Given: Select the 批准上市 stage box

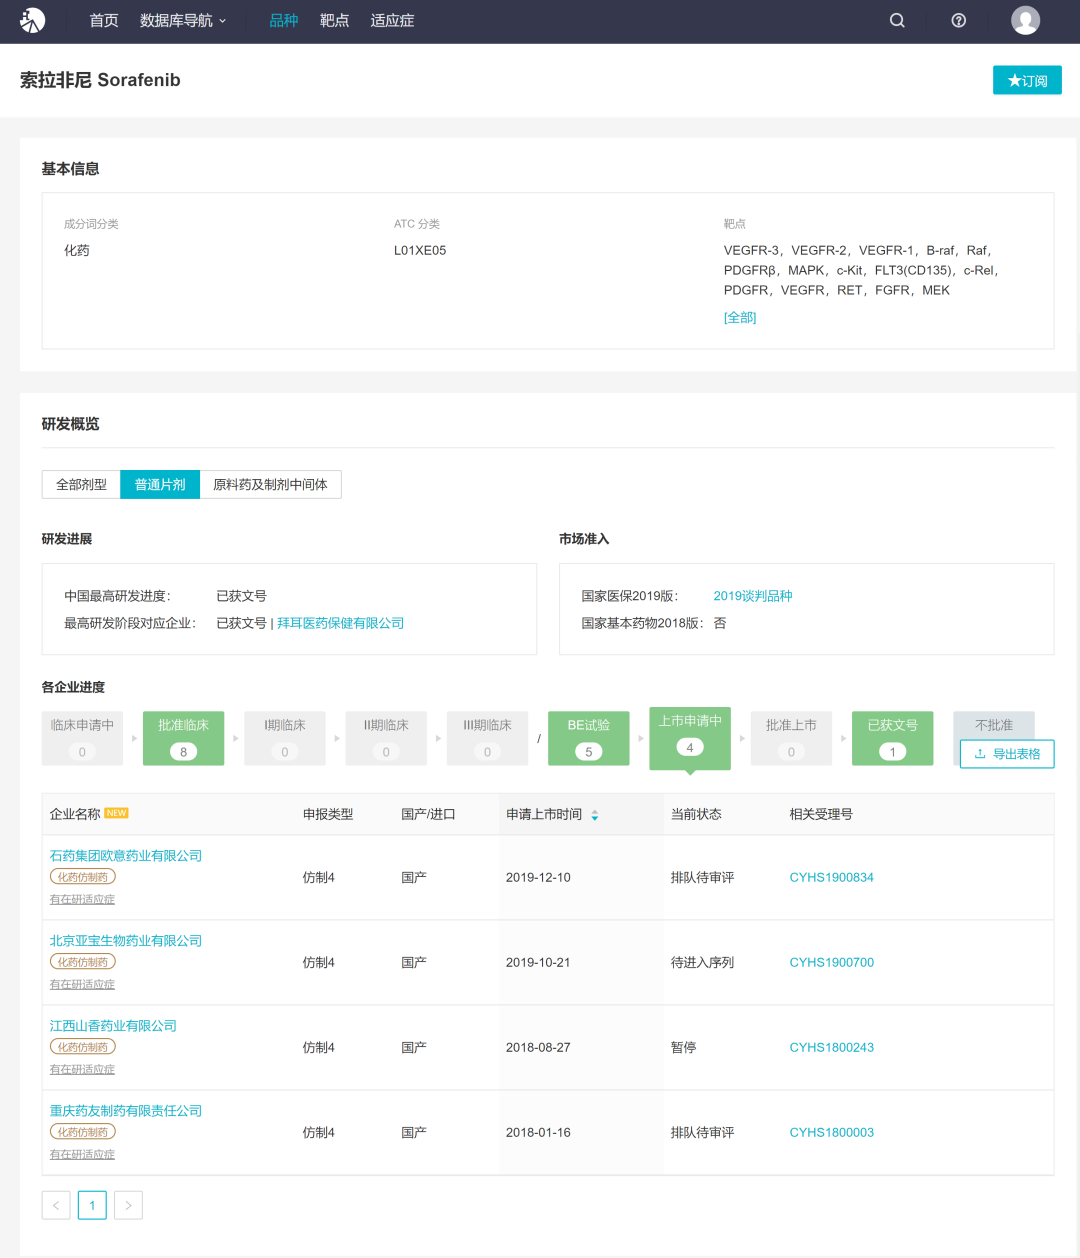Looking at the screenshot, I should coord(791,738).
